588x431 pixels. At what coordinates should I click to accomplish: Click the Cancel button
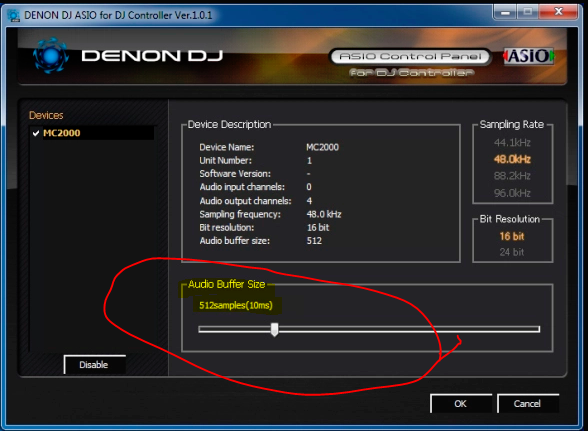click(x=528, y=404)
